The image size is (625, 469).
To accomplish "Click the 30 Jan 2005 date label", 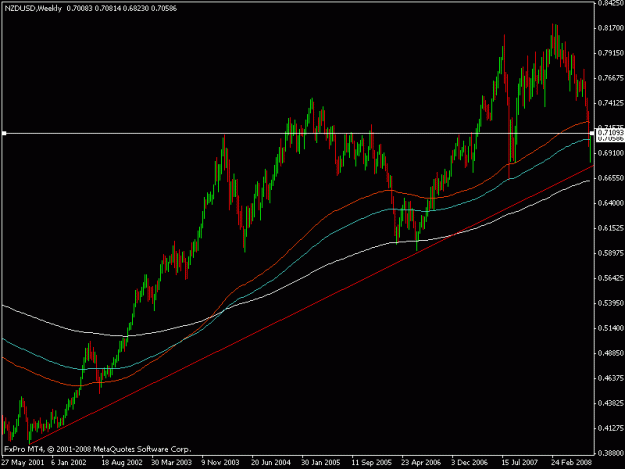I will (321, 463).
